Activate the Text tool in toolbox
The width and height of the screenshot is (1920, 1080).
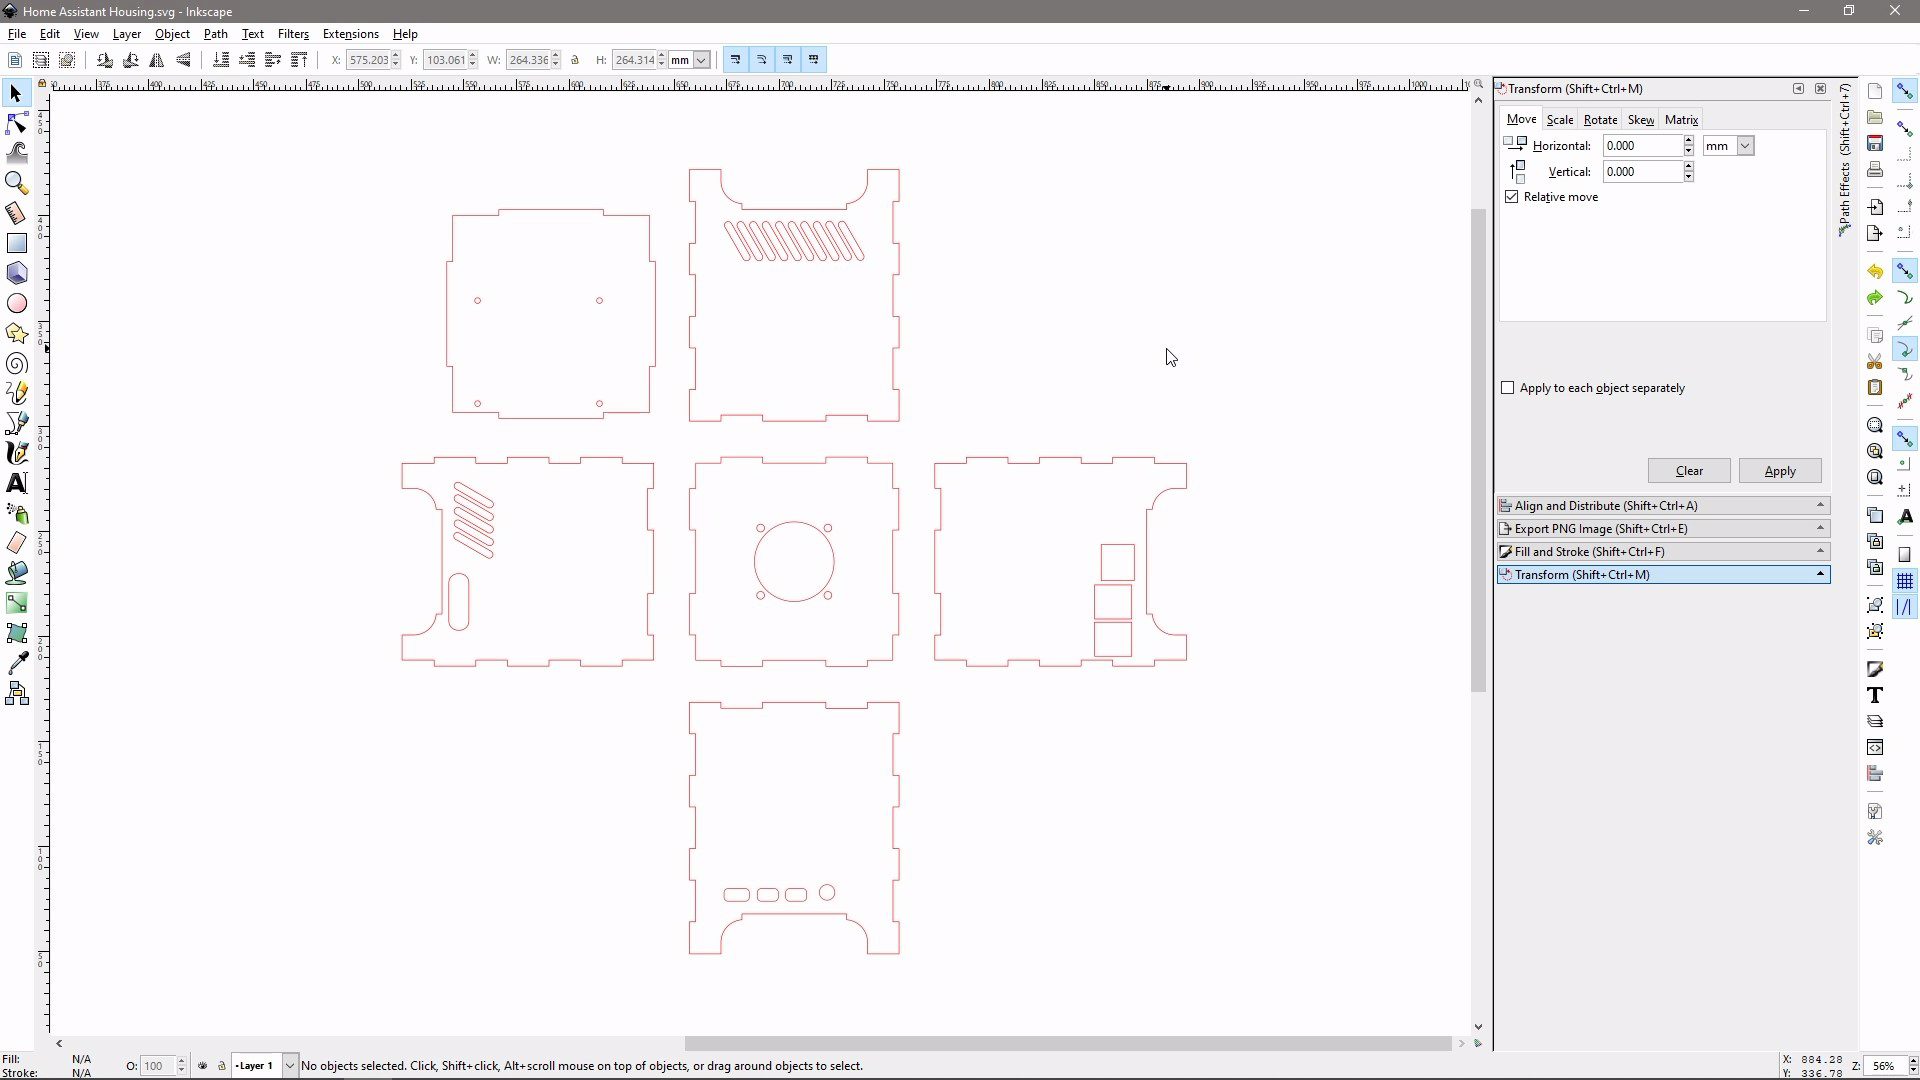[16, 483]
